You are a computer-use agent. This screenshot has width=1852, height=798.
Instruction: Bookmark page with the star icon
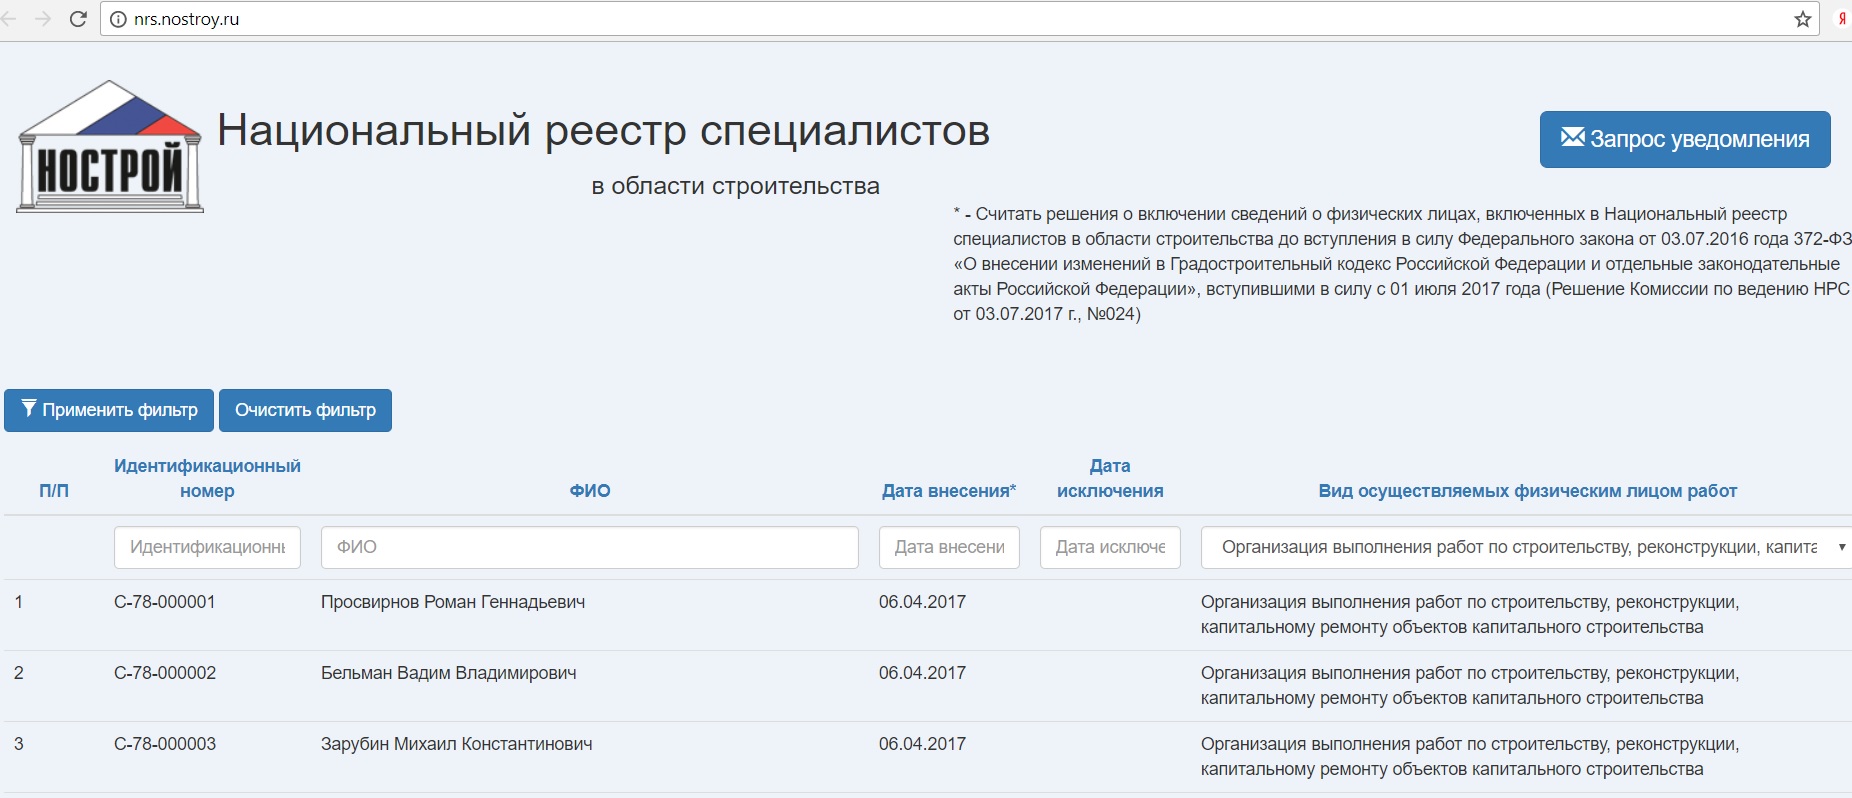point(1802,19)
